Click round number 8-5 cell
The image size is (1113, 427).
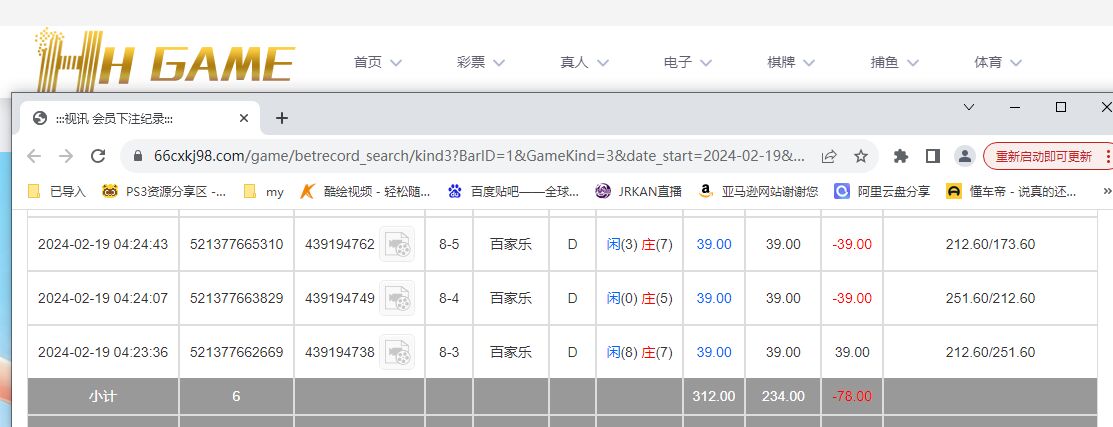point(449,244)
